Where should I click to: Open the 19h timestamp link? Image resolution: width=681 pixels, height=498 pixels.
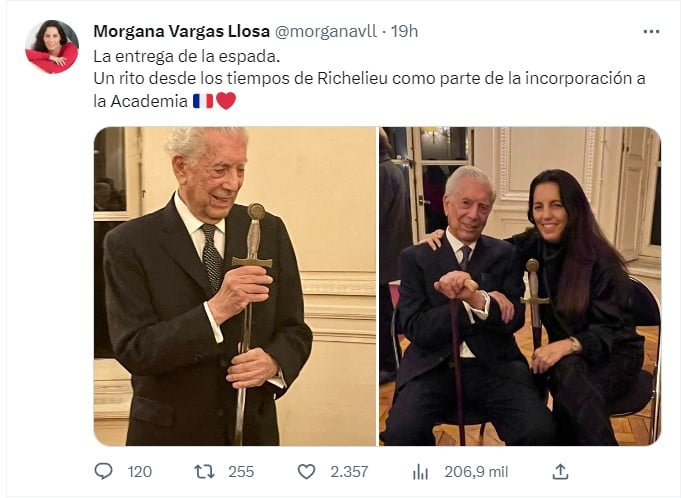click(x=404, y=31)
